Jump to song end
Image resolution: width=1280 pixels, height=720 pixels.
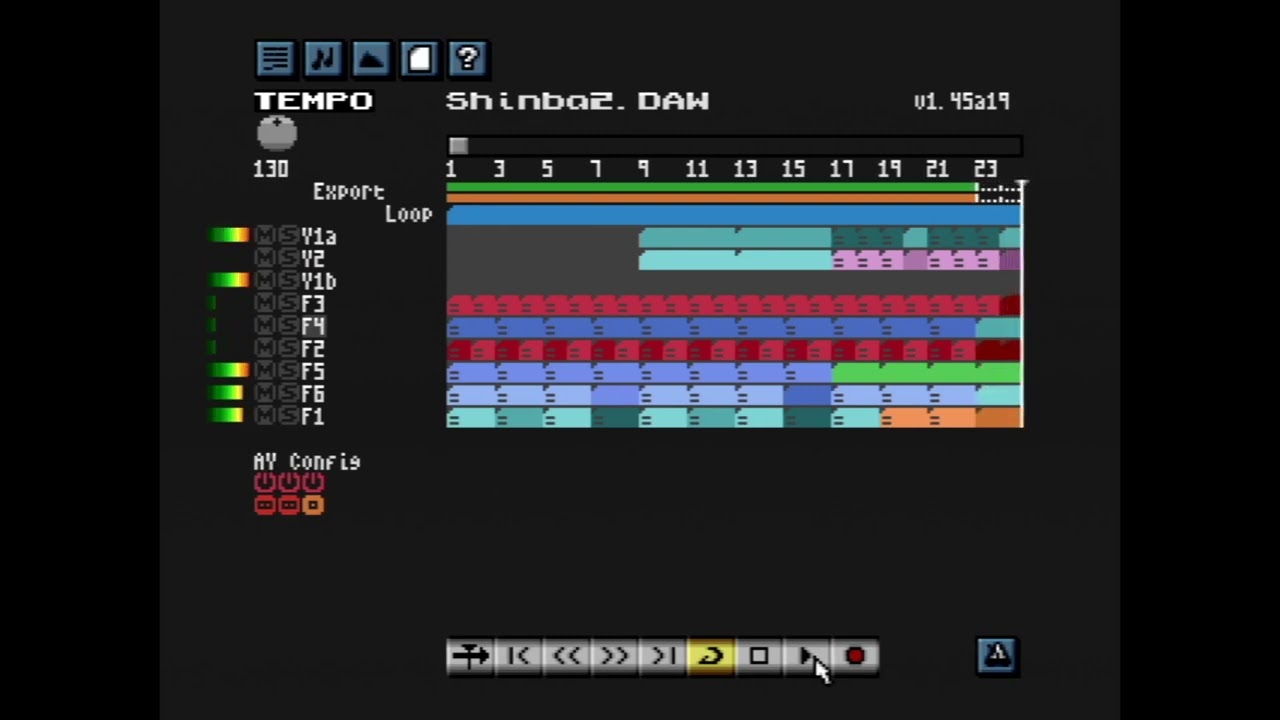pos(662,656)
